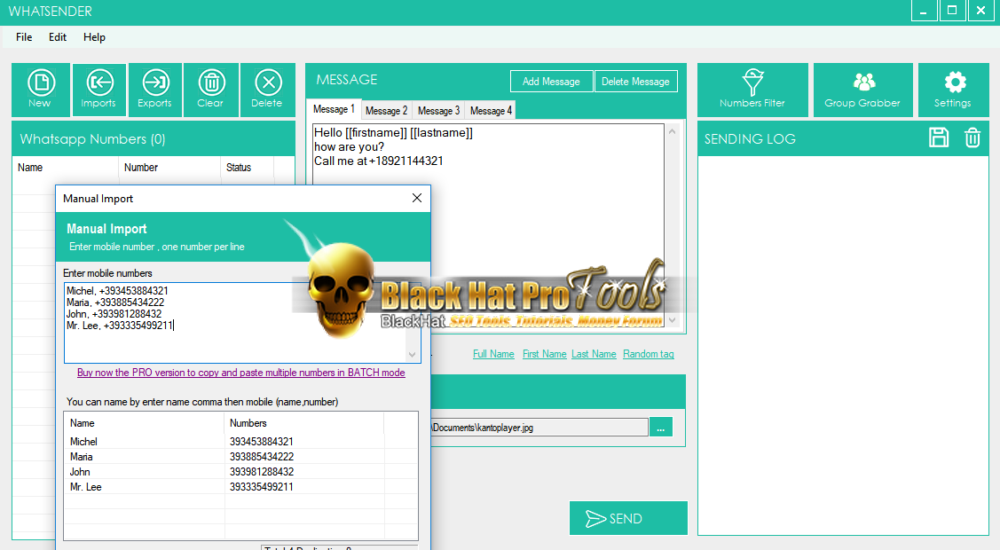Open the Numbers Filter tool
This screenshot has width=1000, height=550.
(752, 90)
